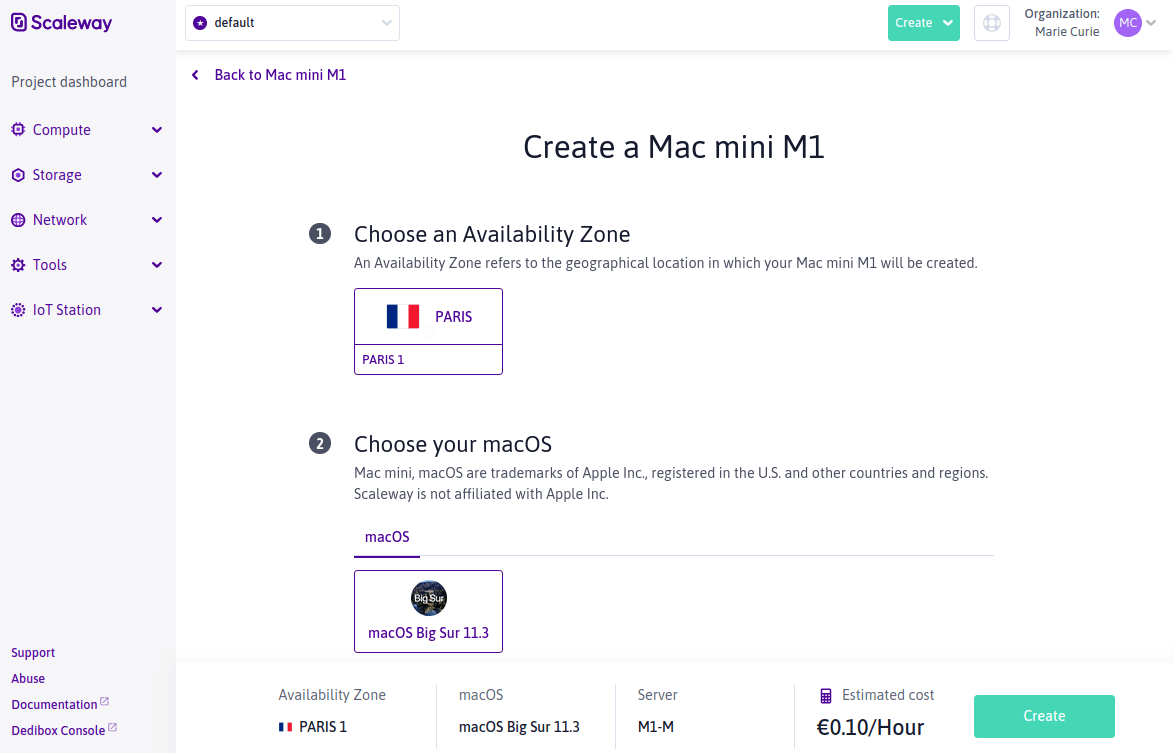Click the Scaleway logo
The width and height of the screenshot is (1173, 753).
coord(60,22)
